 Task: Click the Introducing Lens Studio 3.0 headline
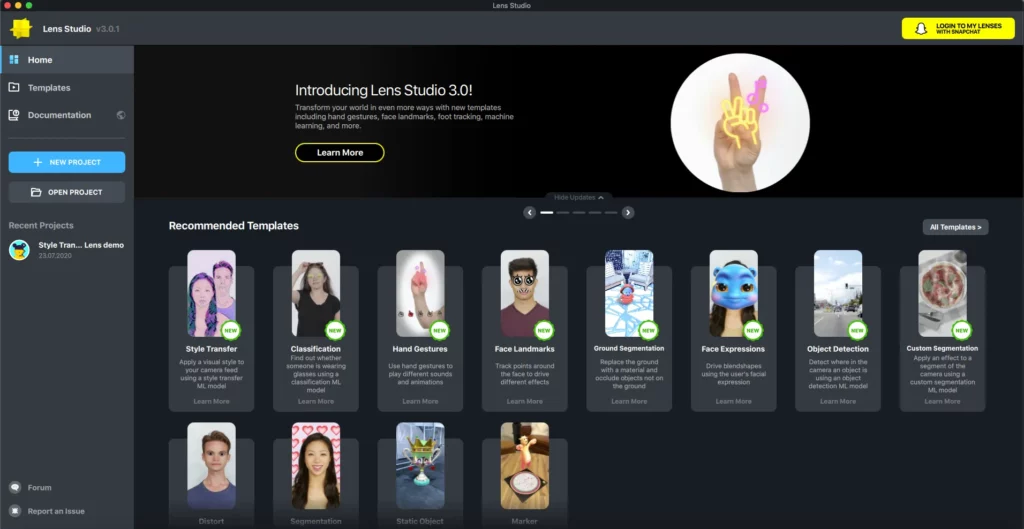click(383, 91)
